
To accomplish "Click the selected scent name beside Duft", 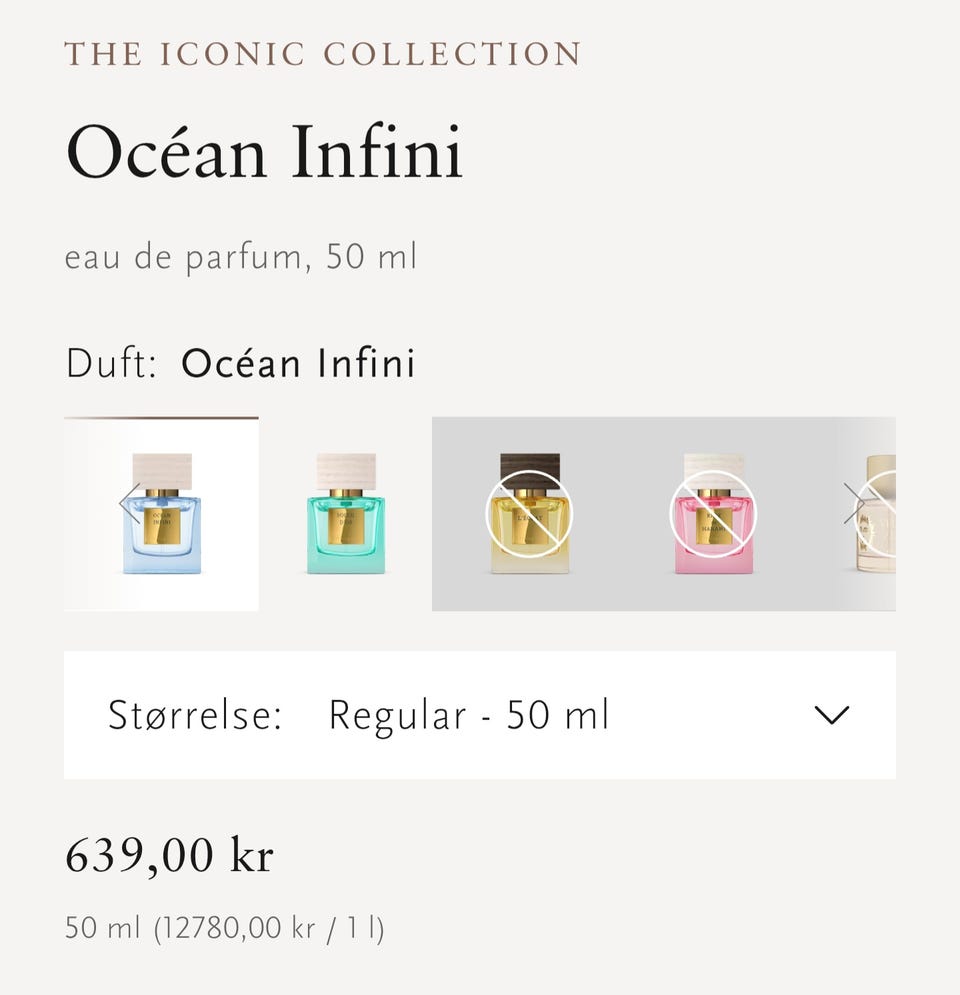I will [298, 363].
